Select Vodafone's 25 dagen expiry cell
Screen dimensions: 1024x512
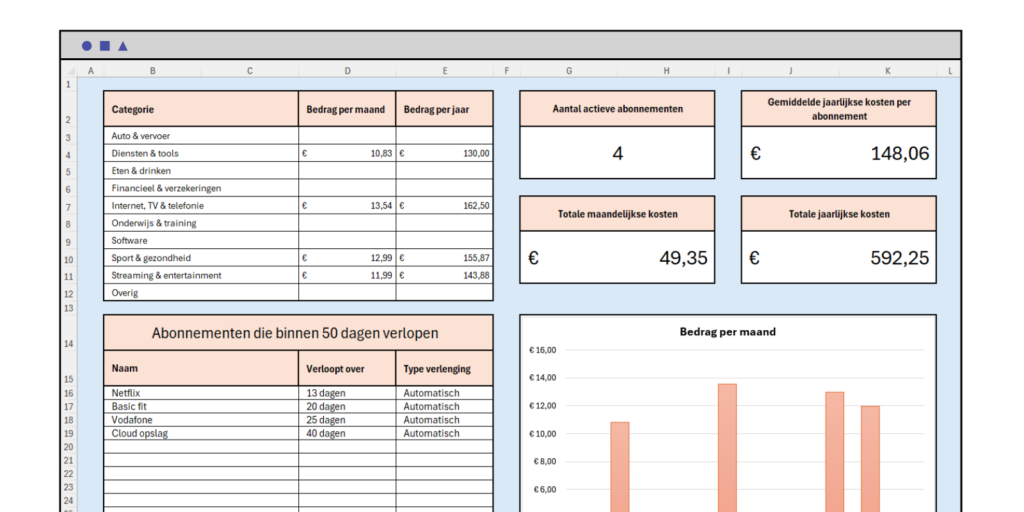(346, 420)
